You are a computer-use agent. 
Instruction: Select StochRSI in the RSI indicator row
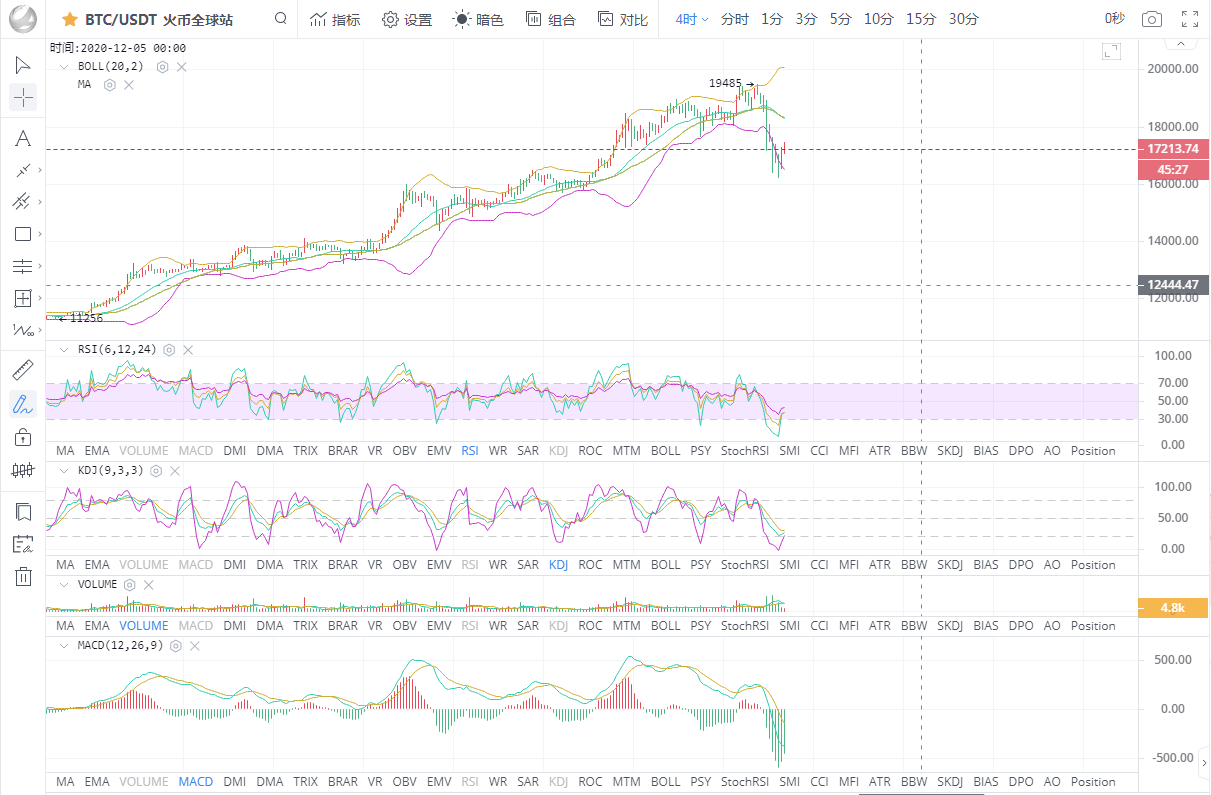[x=745, y=451]
